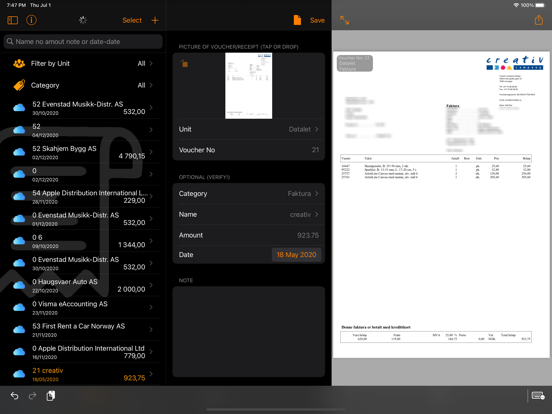Open Filter by Unit All chevron

tap(151, 63)
